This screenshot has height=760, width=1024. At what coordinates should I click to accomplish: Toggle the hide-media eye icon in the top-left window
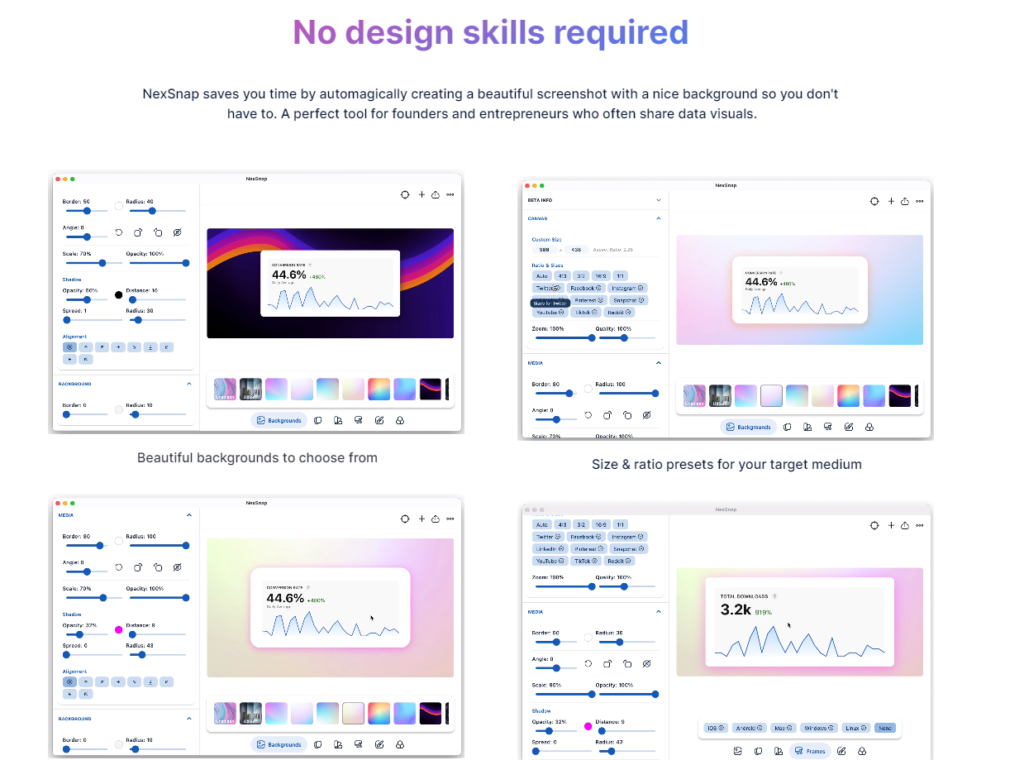pyautogui.click(x=177, y=232)
